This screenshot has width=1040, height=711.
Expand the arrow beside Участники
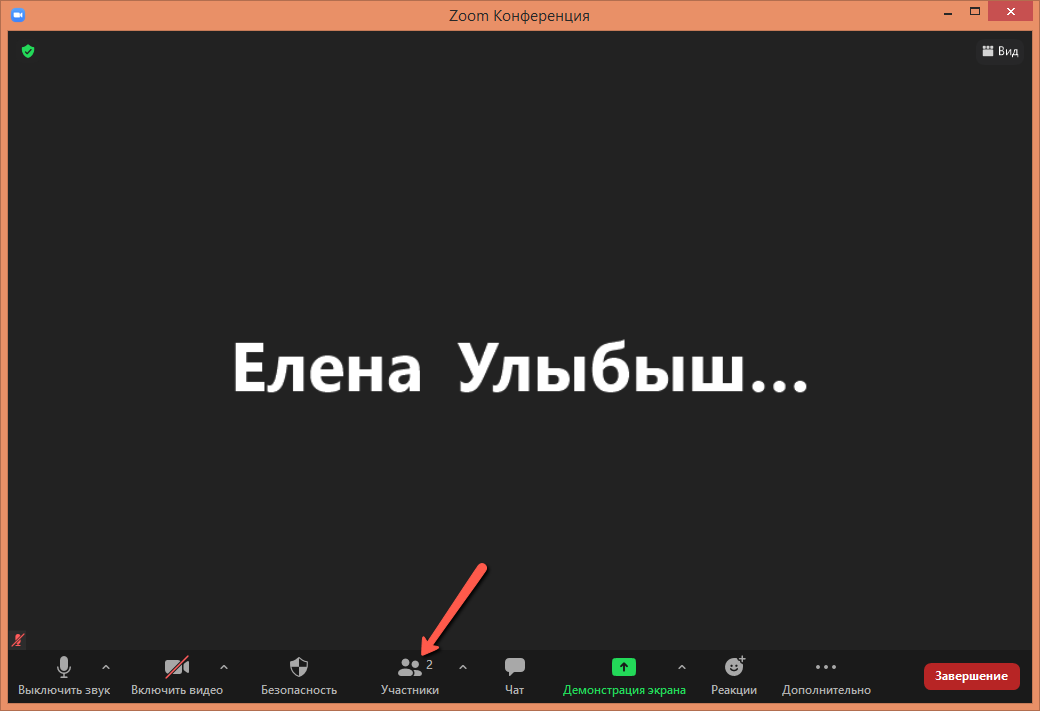[463, 667]
